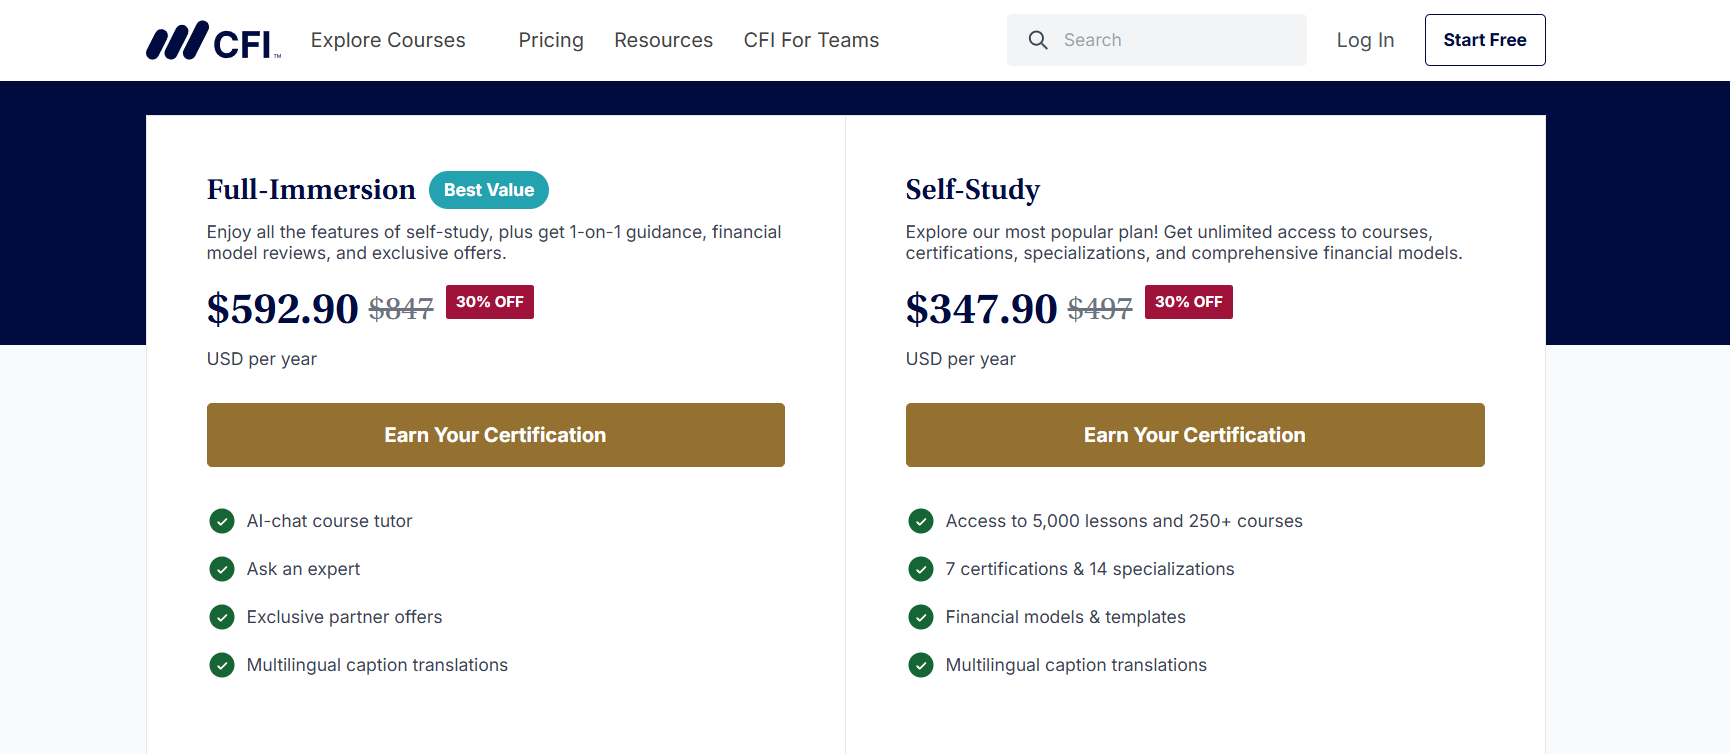Click Full-Immersion Earn Your Certification button
1730x754 pixels.
pyautogui.click(x=495, y=435)
